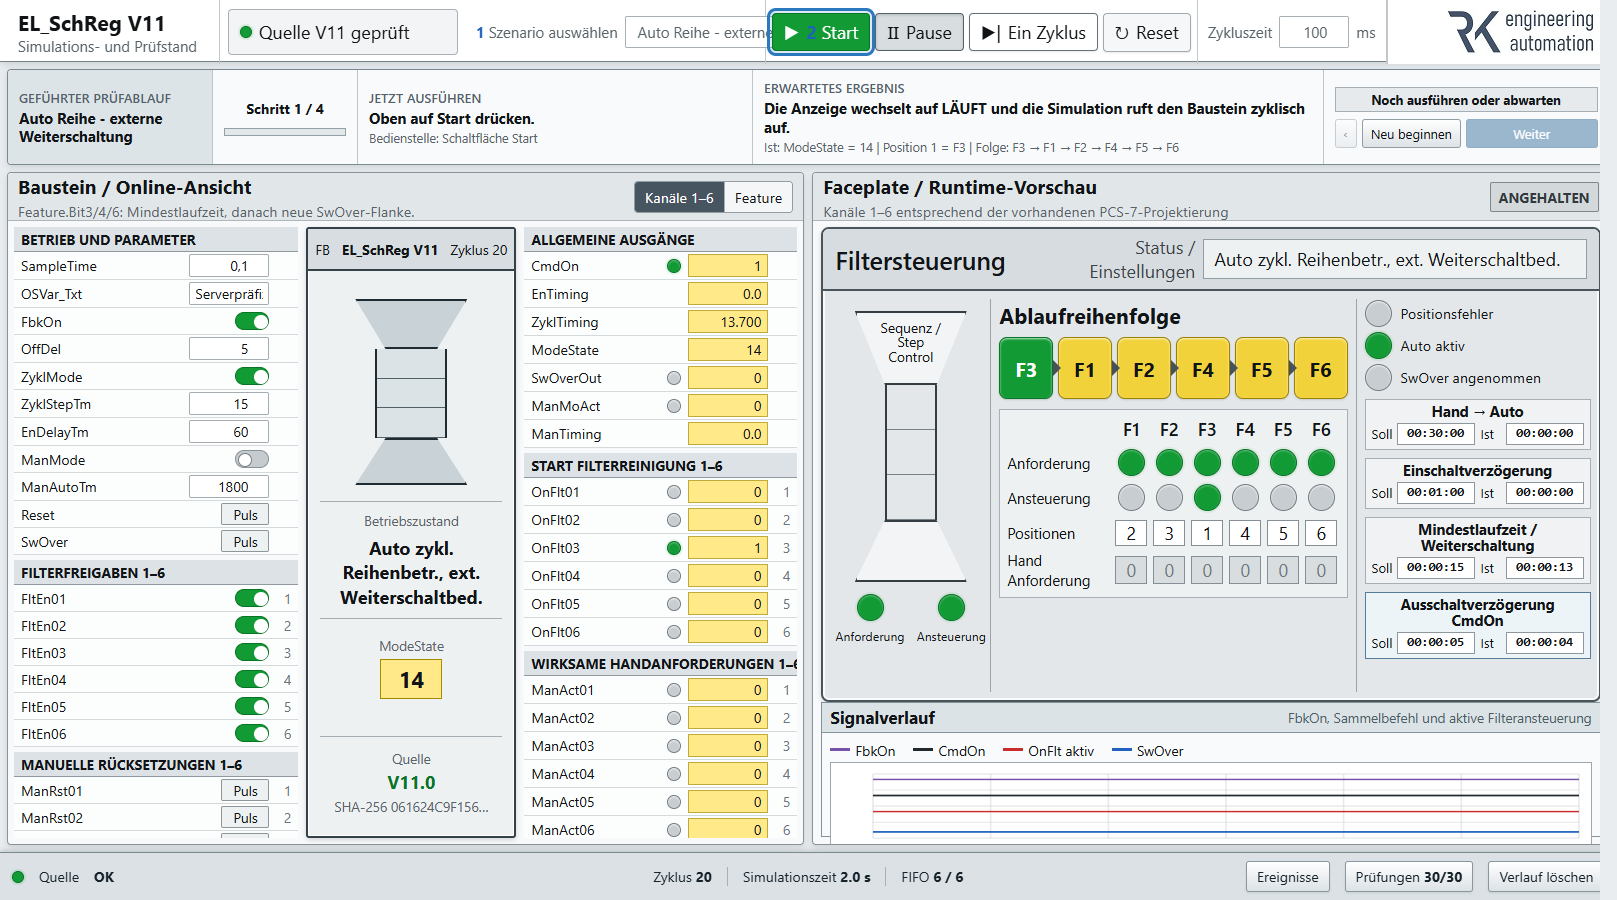This screenshot has width=1617, height=900.
Task: Edit the ZyklStepTm value field
Action: tap(229, 404)
